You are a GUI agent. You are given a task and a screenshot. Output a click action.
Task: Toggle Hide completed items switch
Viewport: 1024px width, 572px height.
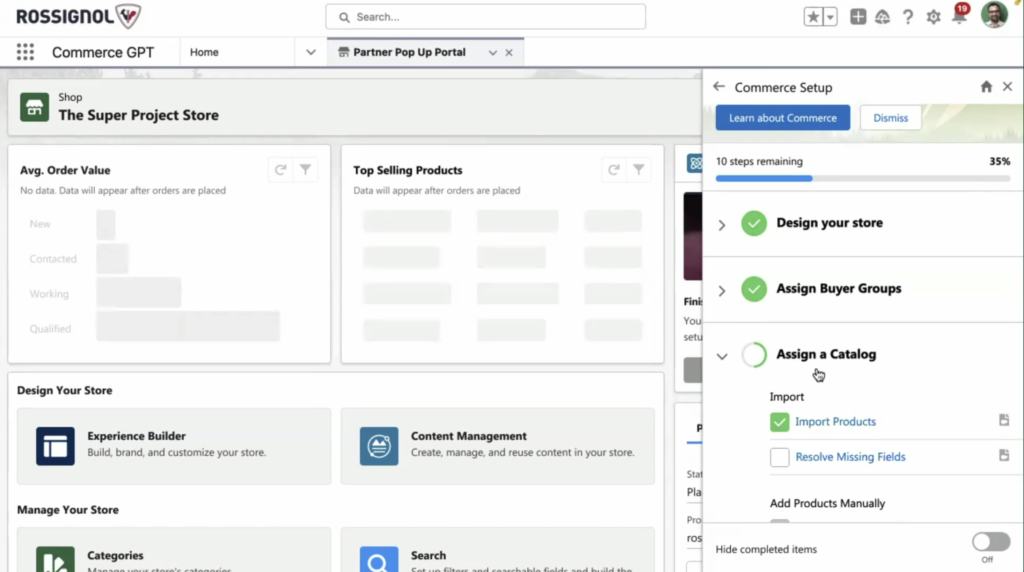(991, 541)
